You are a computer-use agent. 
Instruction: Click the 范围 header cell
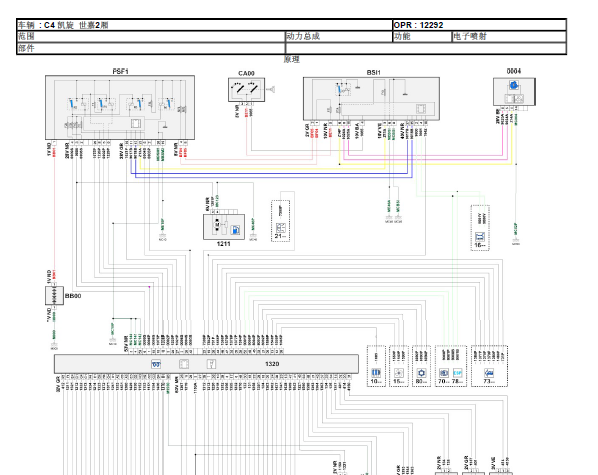tap(151, 37)
